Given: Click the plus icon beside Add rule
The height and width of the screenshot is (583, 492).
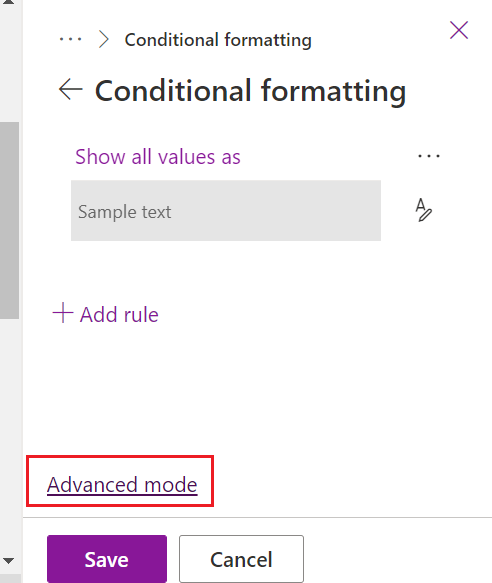Looking at the screenshot, I should click(x=63, y=313).
